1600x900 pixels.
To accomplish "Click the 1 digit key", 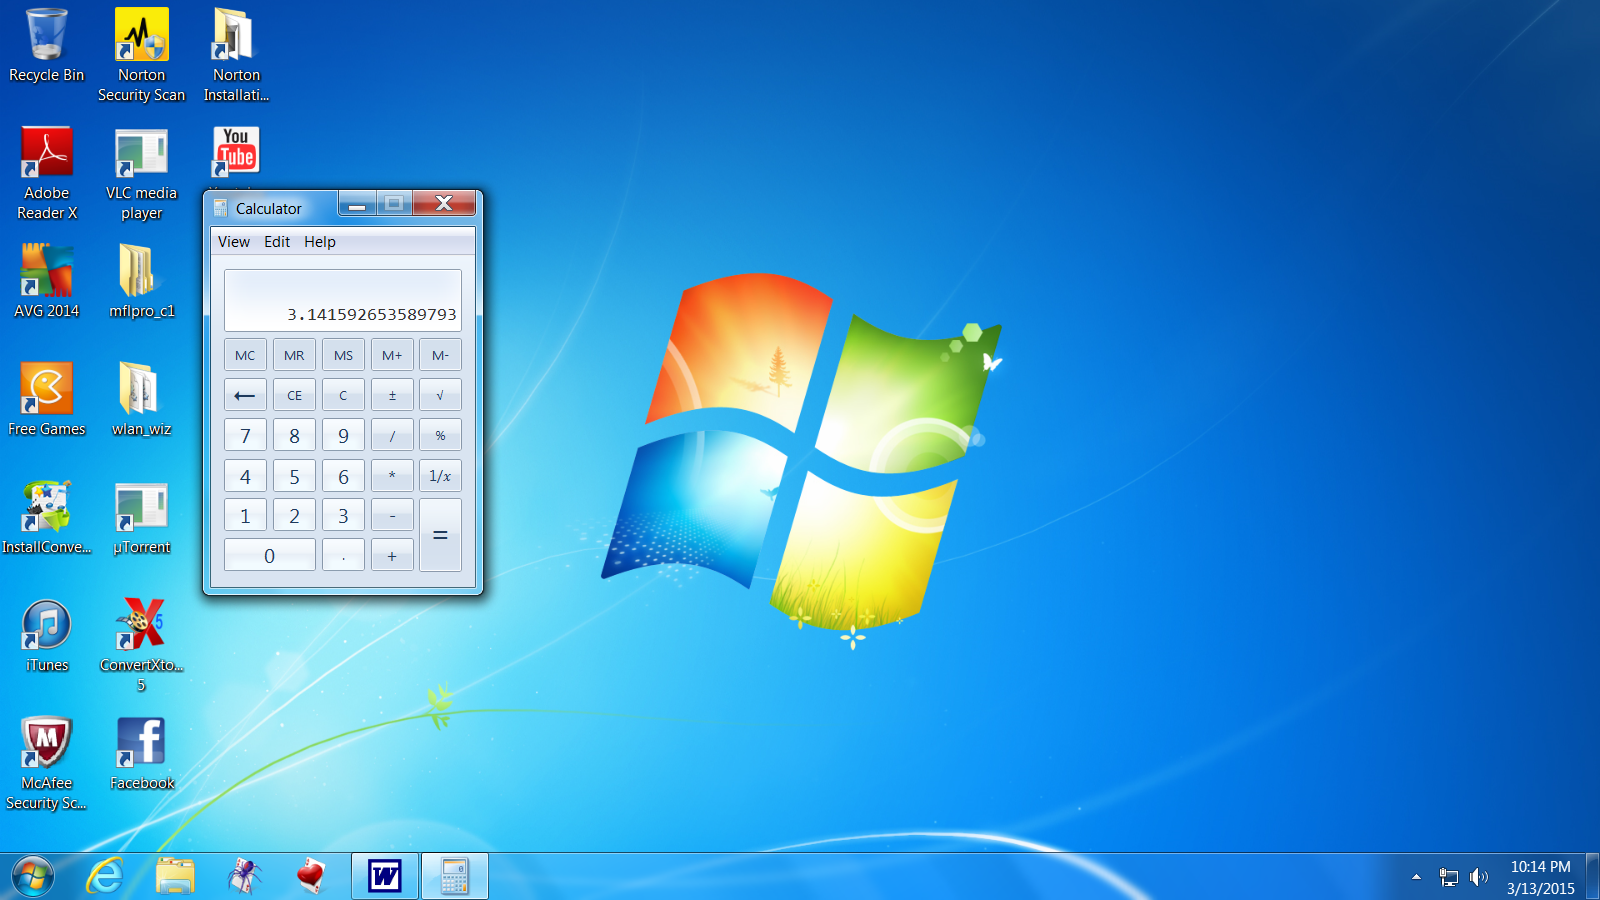I will pos(245,515).
